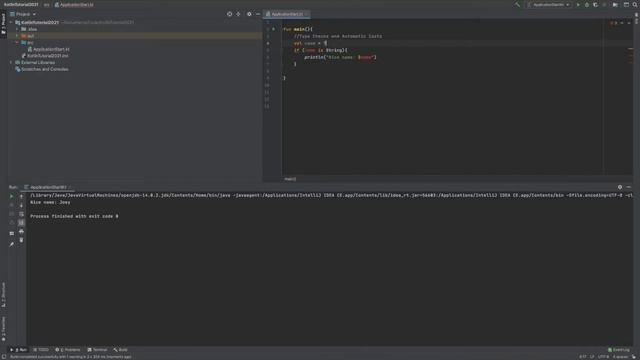Select ApplicationStart.kt in project tree
The image size is (640, 360).
point(48,49)
